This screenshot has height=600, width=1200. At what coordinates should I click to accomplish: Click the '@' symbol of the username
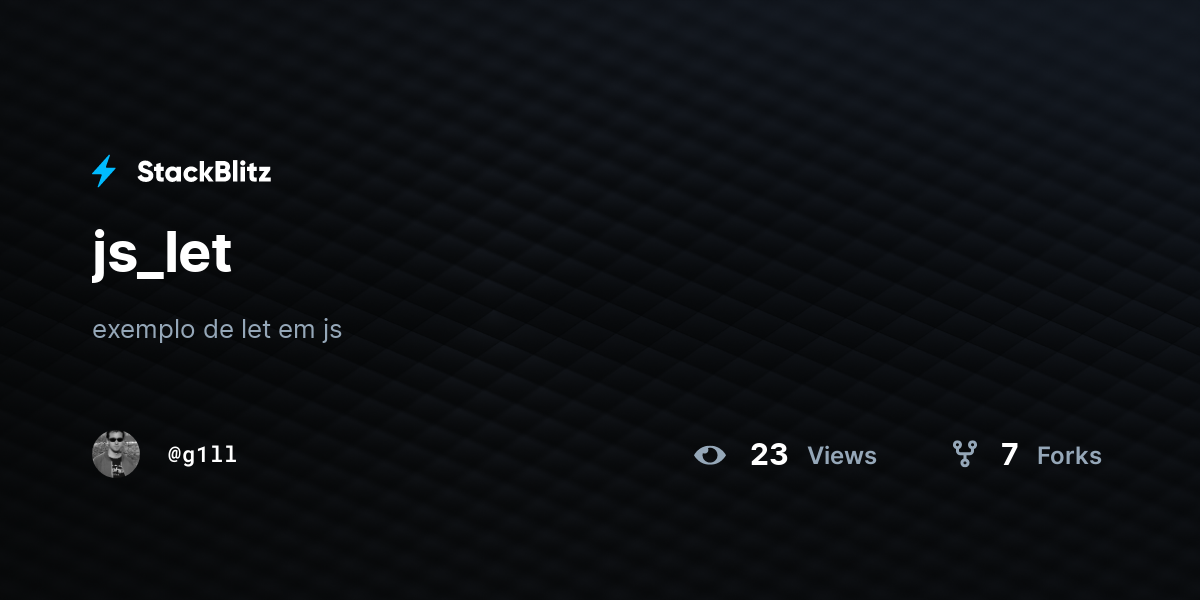(174, 455)
